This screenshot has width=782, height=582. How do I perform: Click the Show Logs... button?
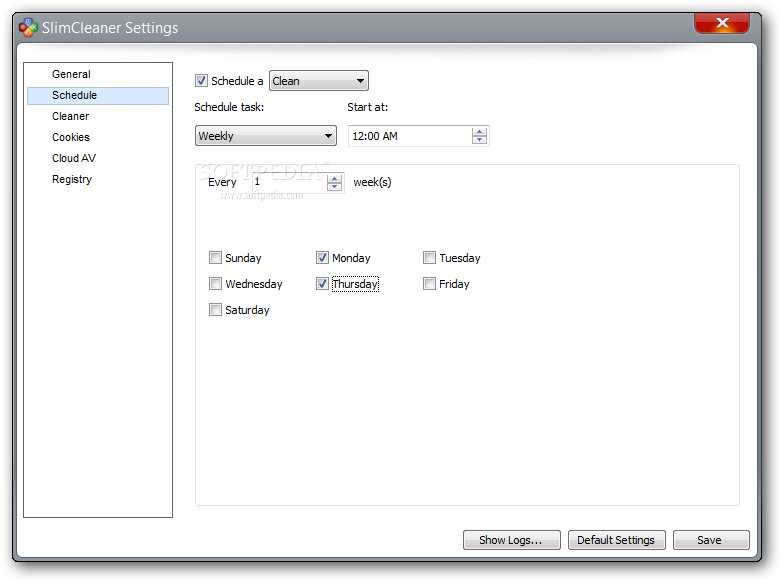pos(512,540)
